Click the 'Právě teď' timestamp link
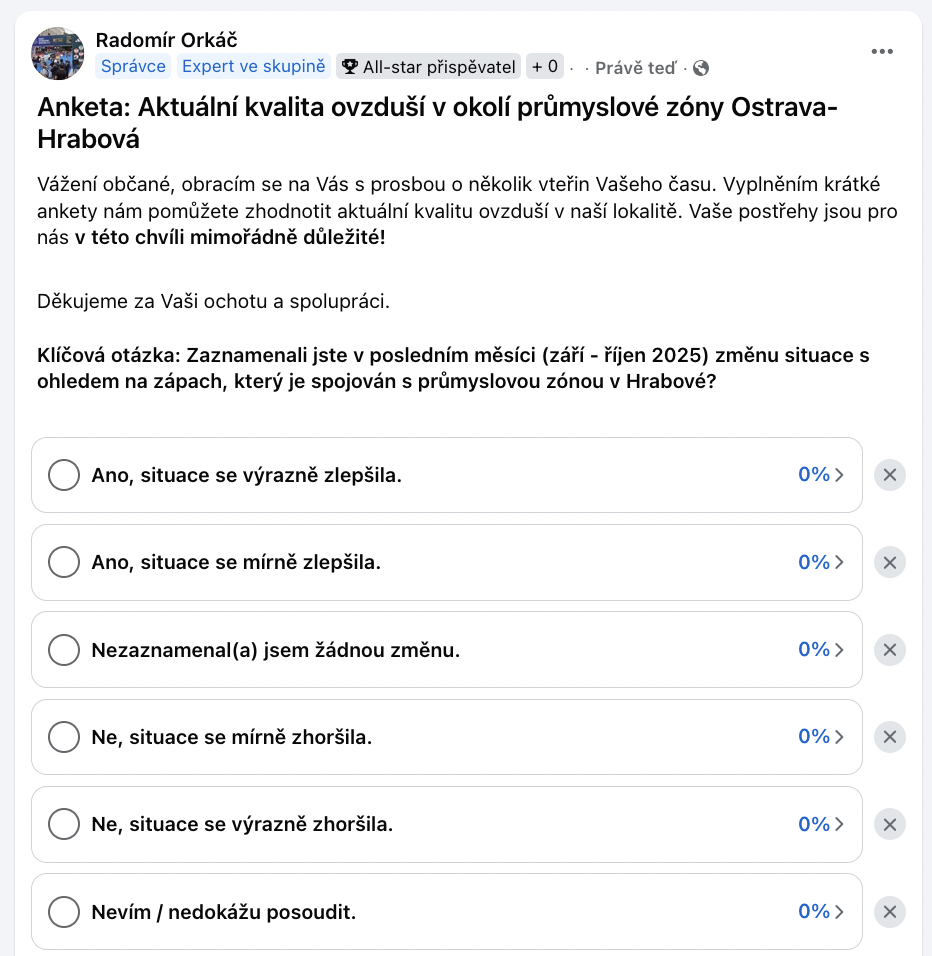 pos(635,68)
